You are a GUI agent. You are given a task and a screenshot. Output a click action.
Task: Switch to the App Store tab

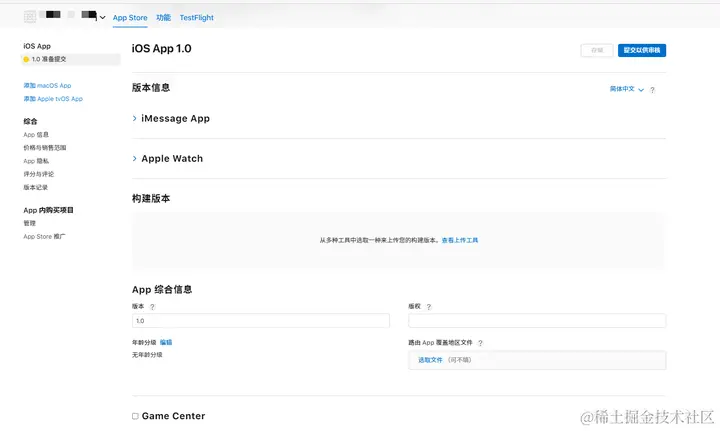pos(130,17)
